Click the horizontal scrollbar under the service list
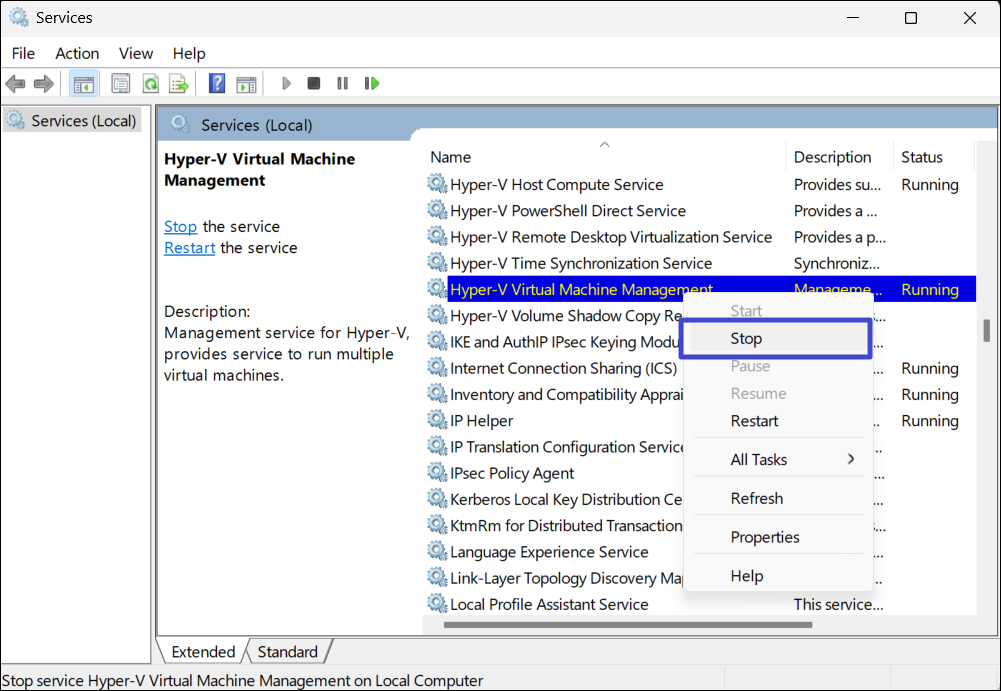 coord(627,625)
